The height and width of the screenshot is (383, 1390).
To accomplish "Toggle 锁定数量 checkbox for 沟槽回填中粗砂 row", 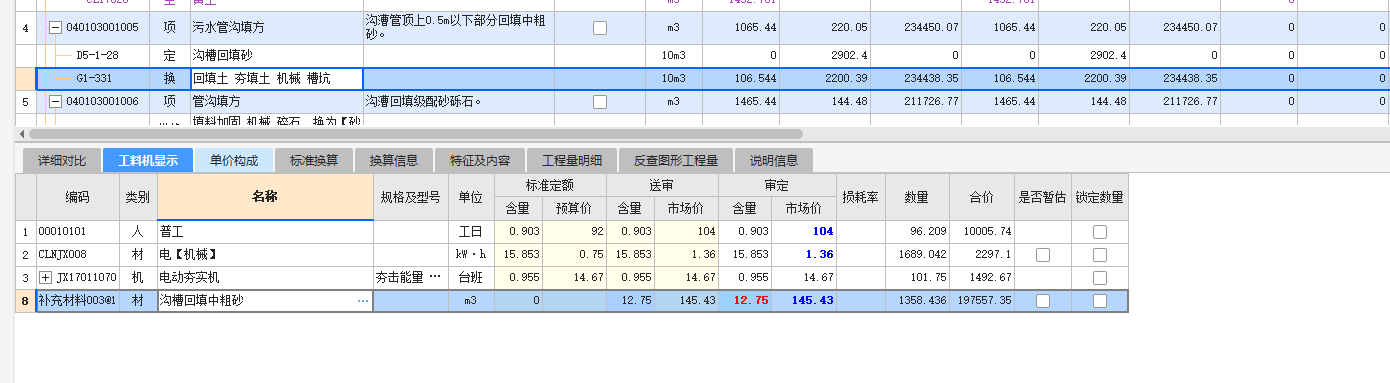I will (1100, 301).
